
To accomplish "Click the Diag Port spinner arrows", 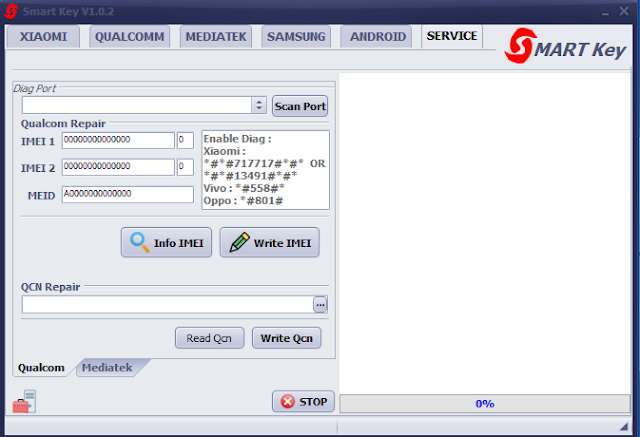I will click(259, 105).
